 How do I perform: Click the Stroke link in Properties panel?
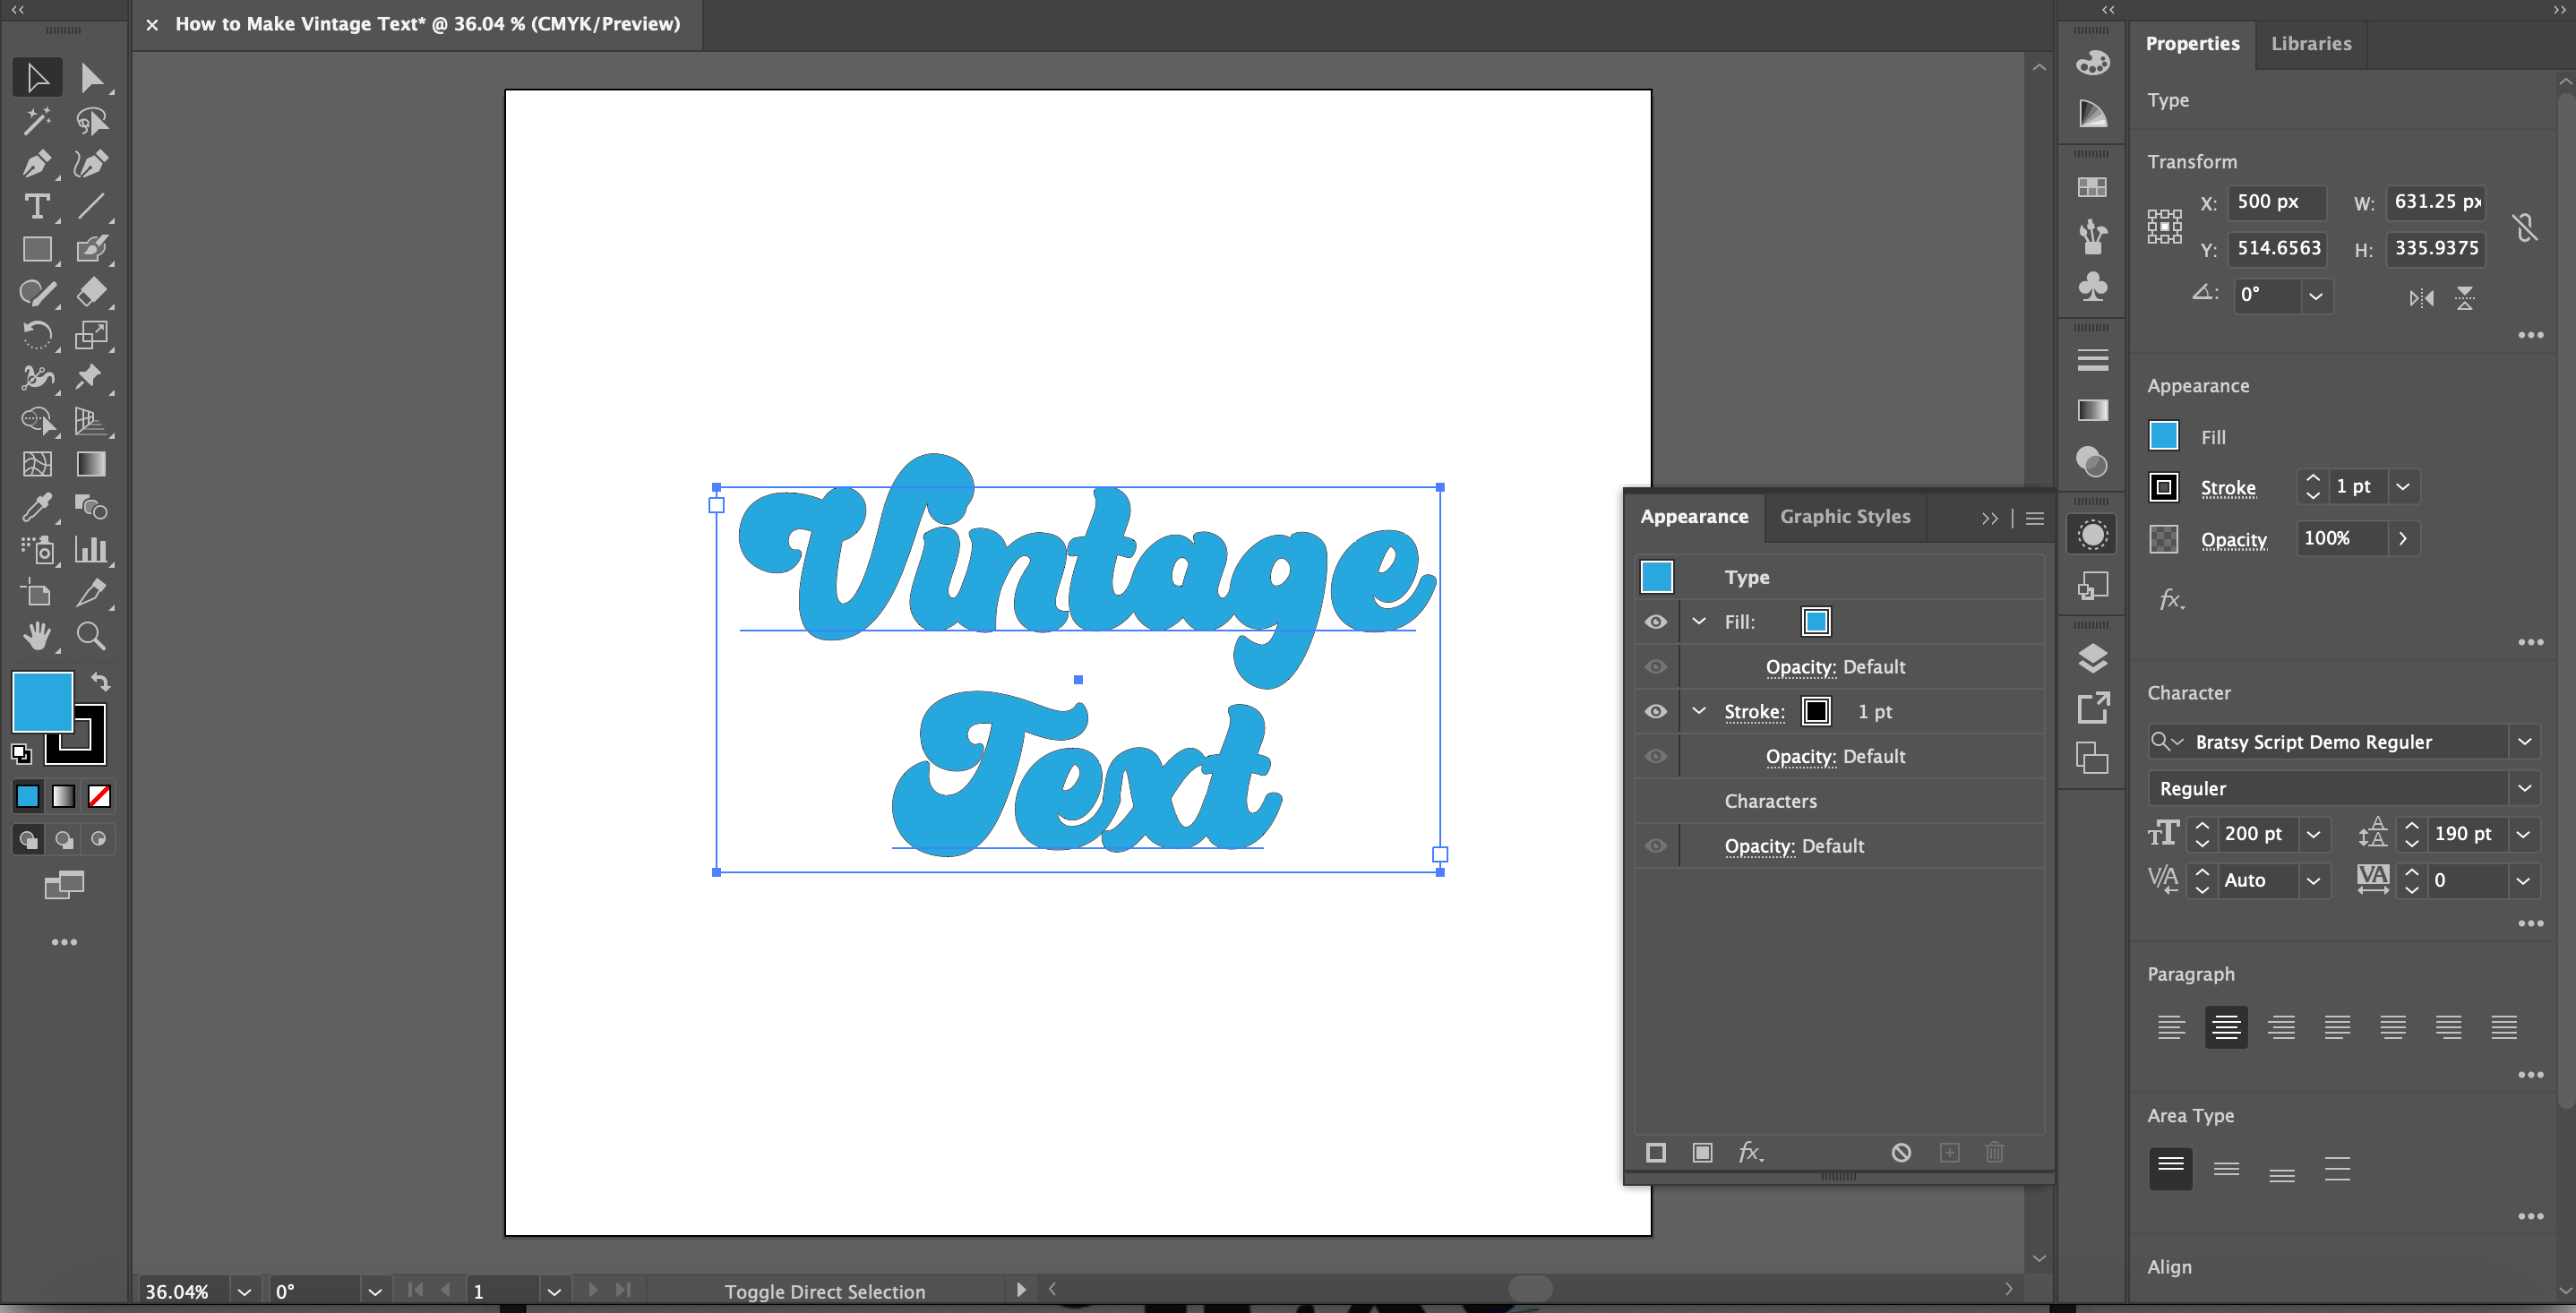(x=2228, y=488)
